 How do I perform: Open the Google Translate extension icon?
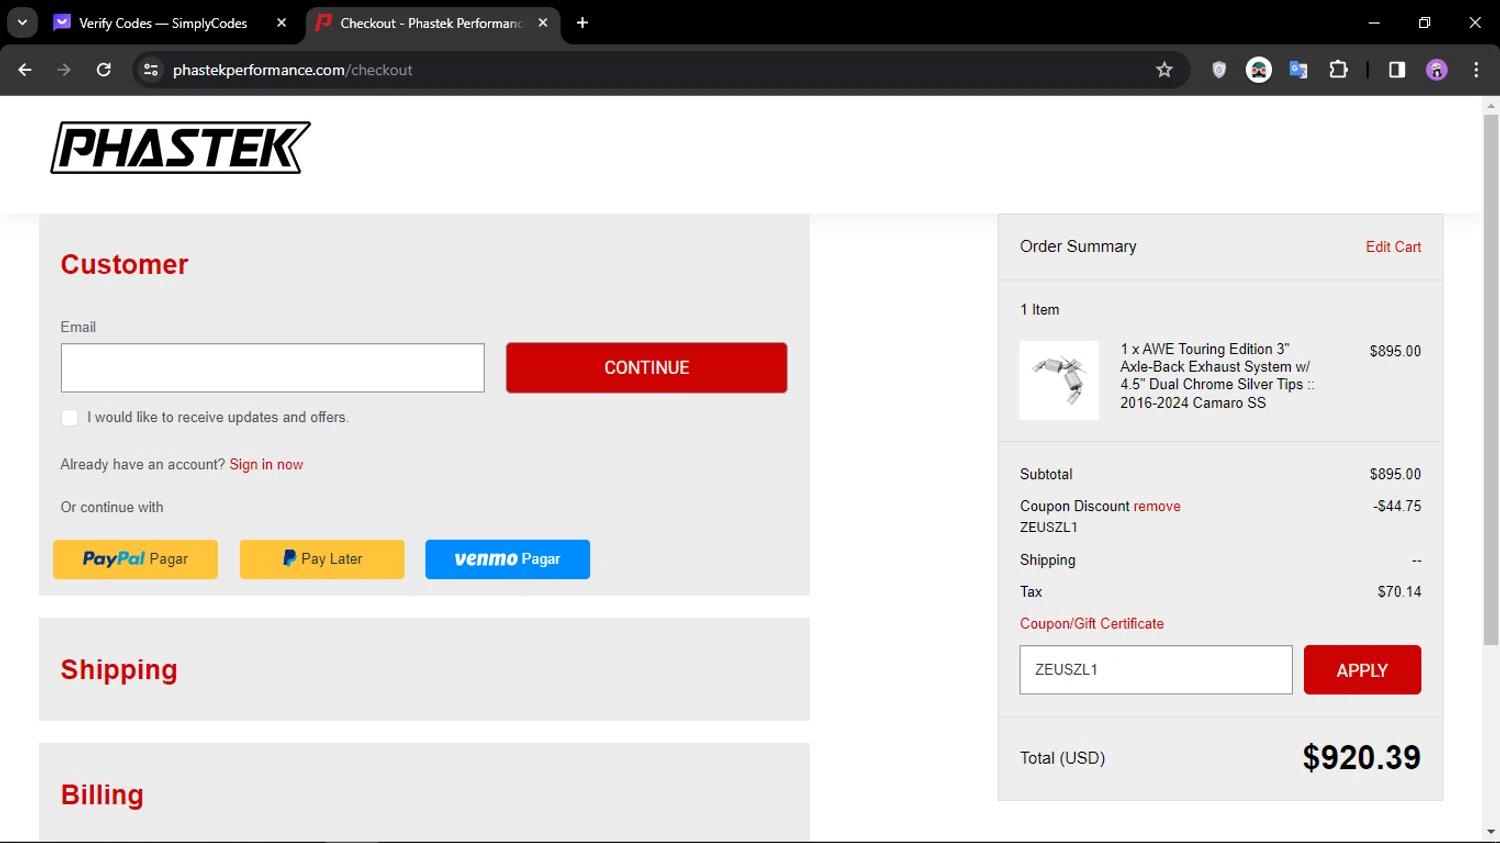1298,70
